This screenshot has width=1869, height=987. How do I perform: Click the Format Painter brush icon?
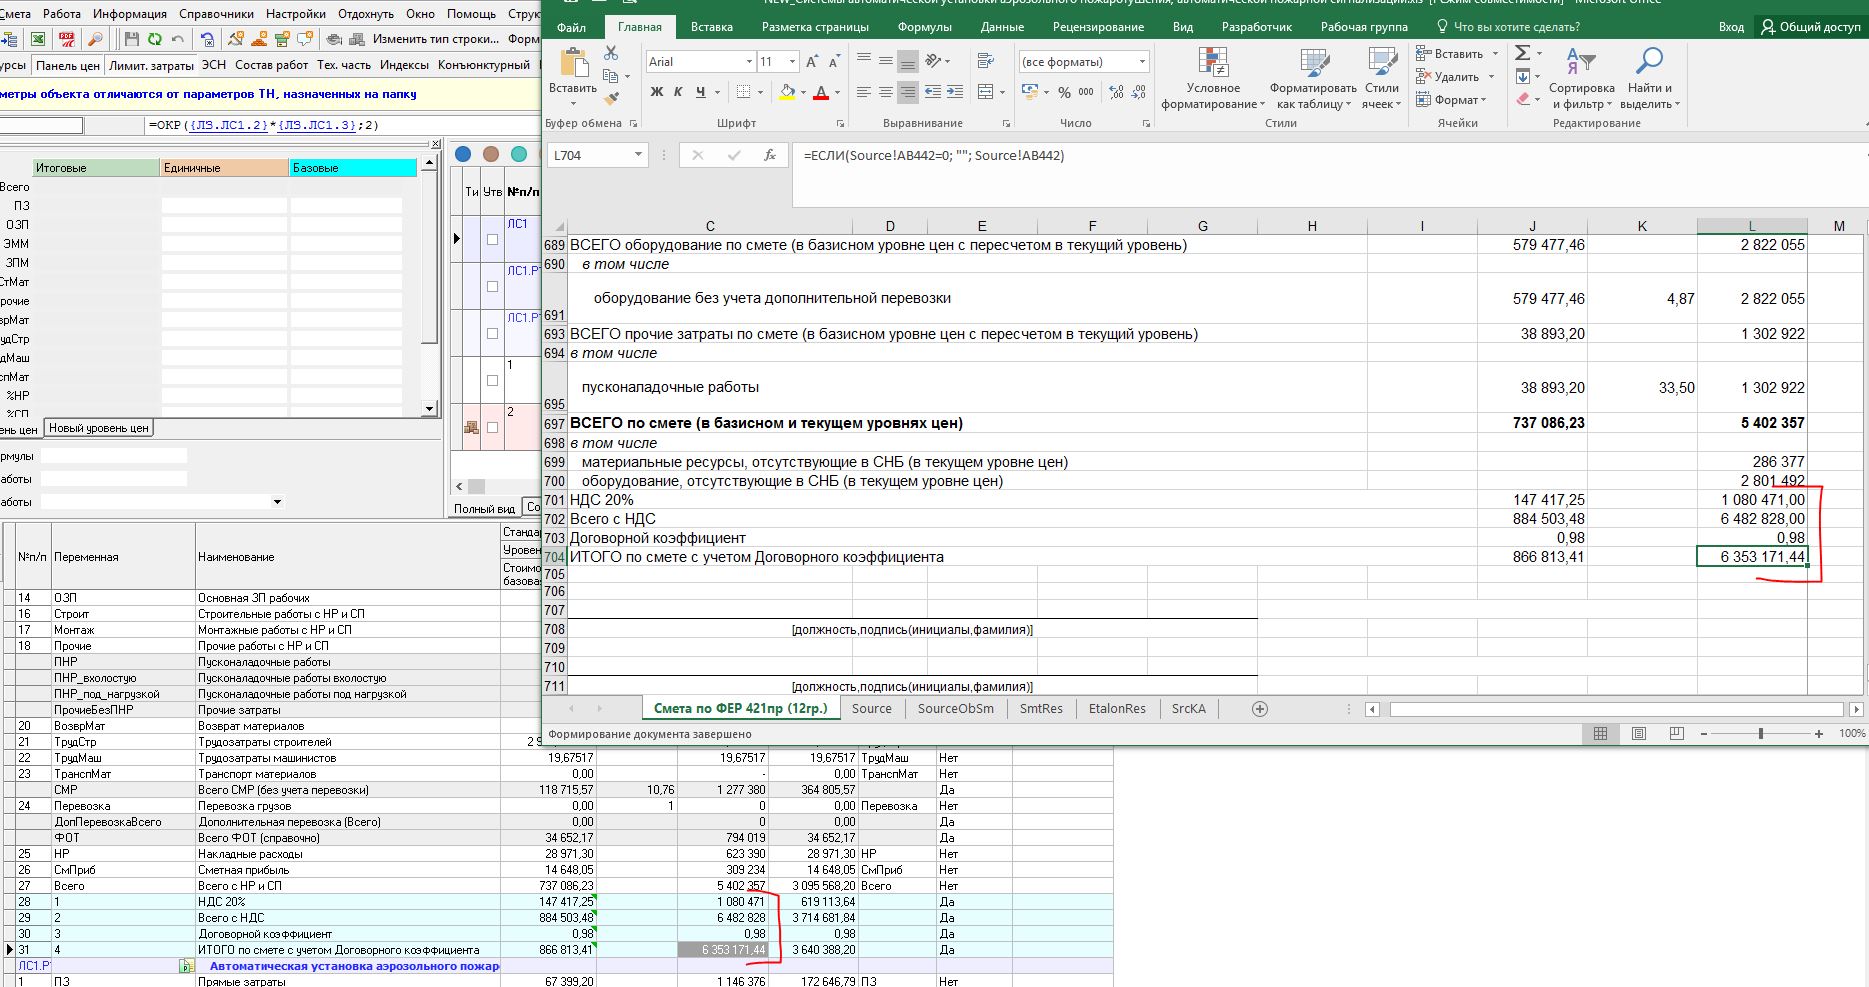[611, 98]
